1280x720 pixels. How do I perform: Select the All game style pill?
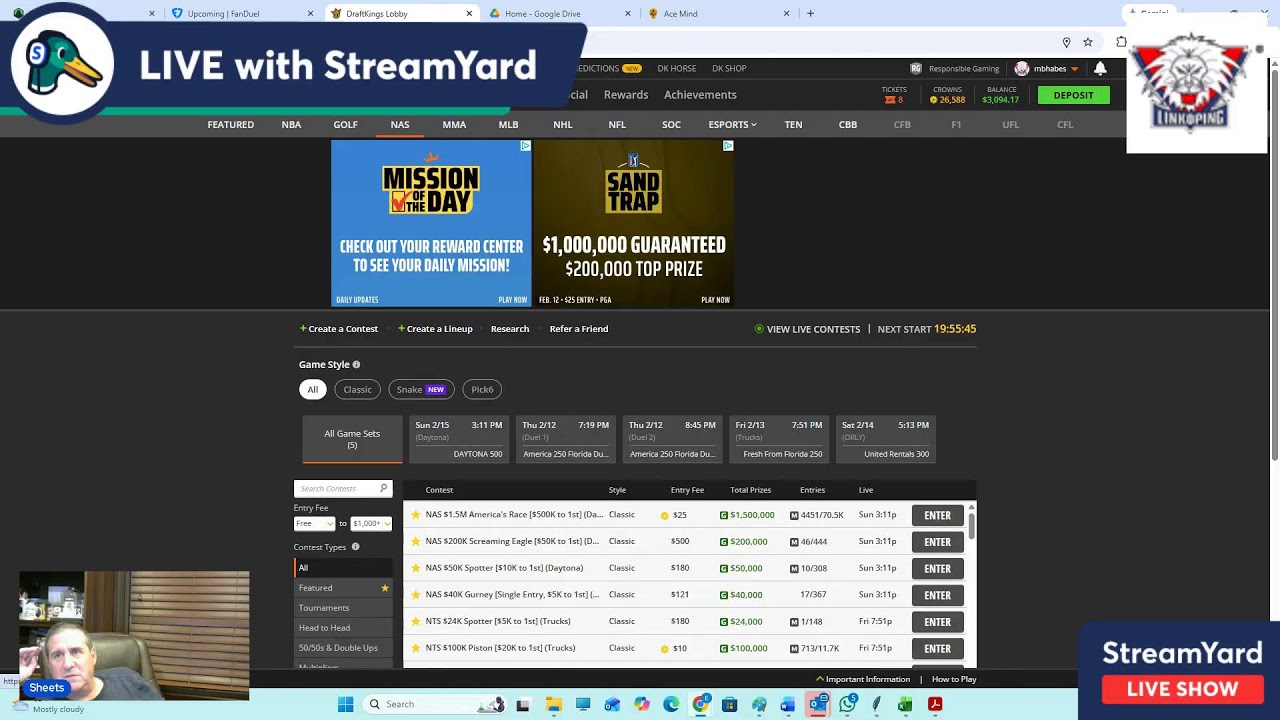[x=312, y=389]
